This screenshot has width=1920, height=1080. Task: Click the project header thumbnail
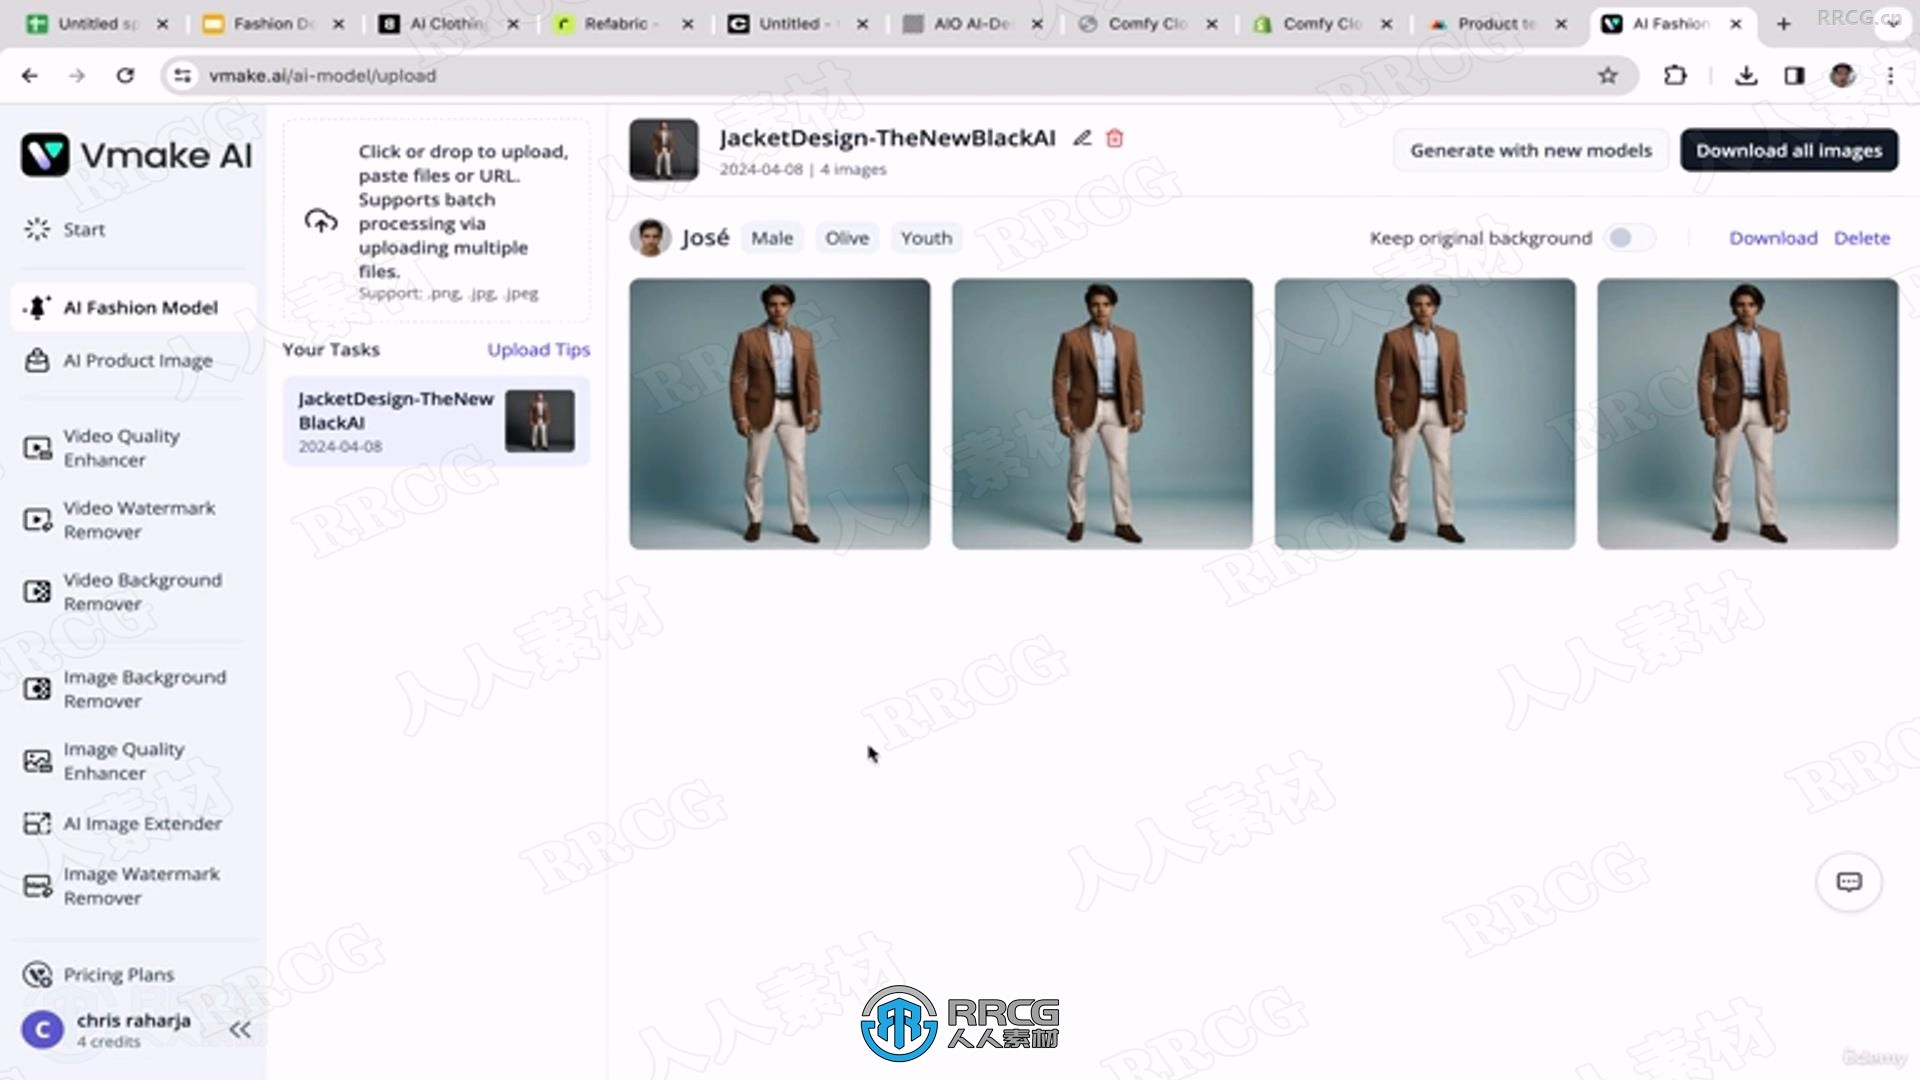[663, 150]
